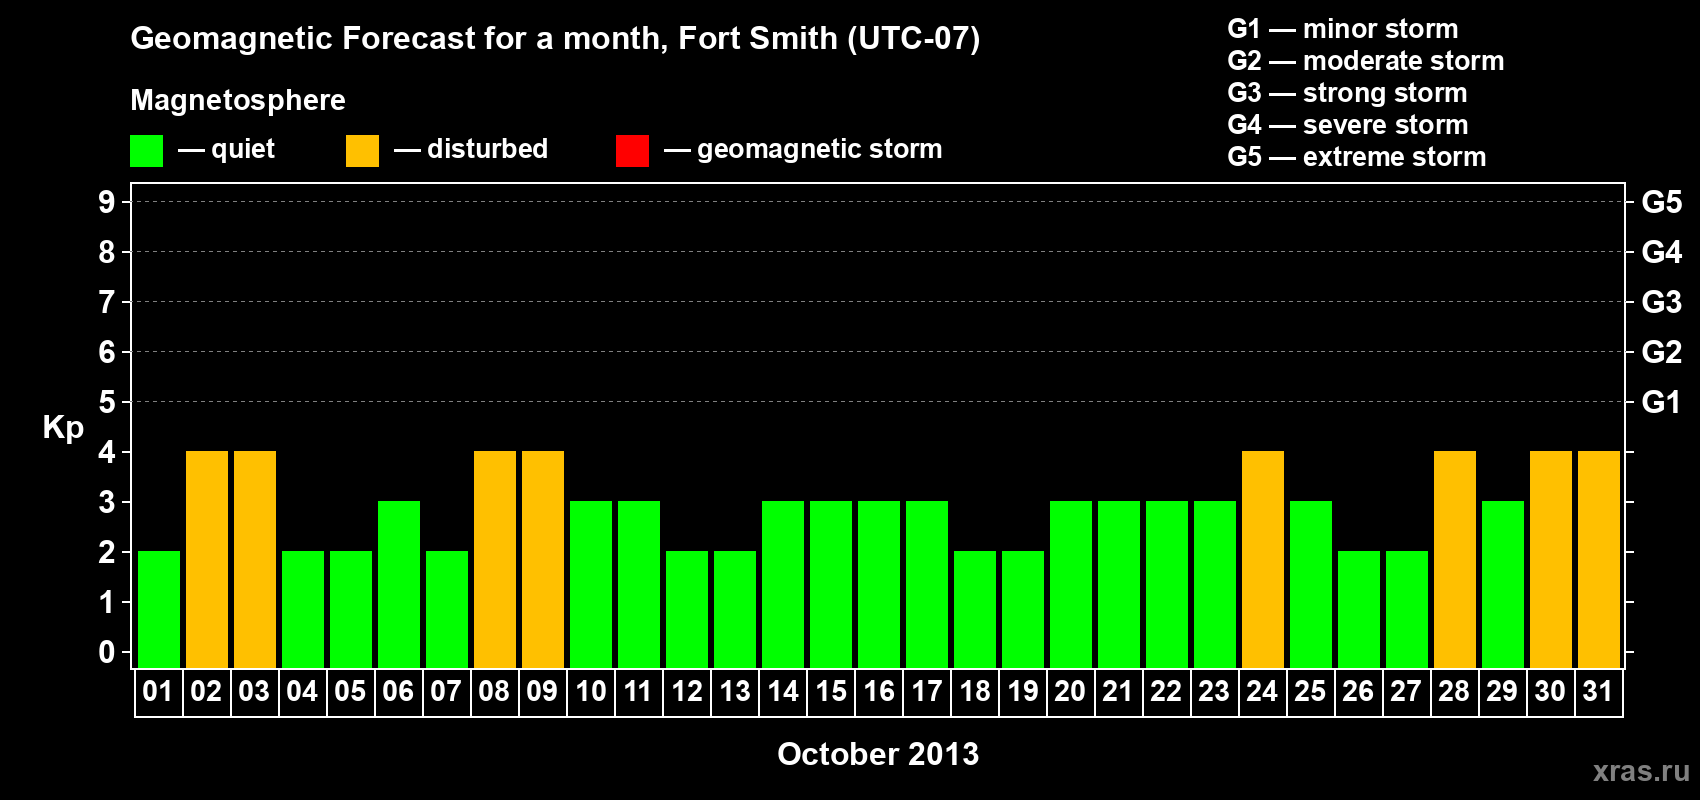
Task: Click the green quiet legend swatch
Action: click(146, 151)
